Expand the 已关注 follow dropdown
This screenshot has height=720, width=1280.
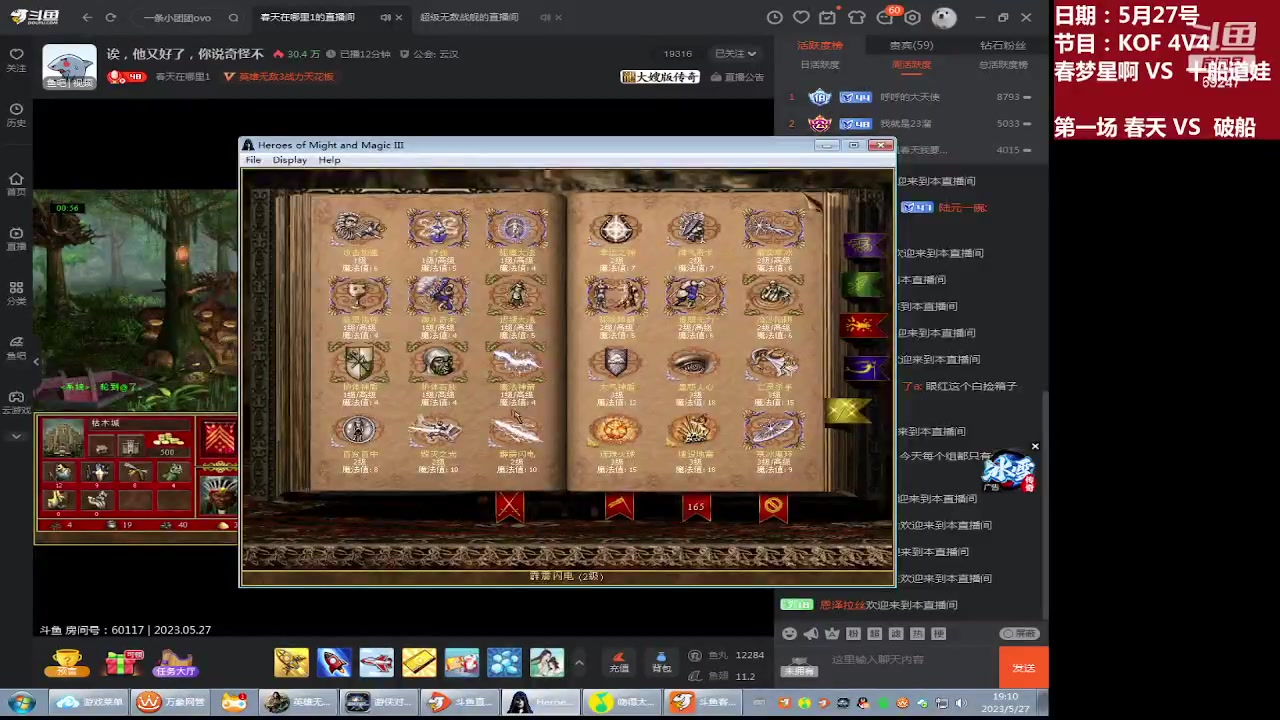tap(735, 54)
